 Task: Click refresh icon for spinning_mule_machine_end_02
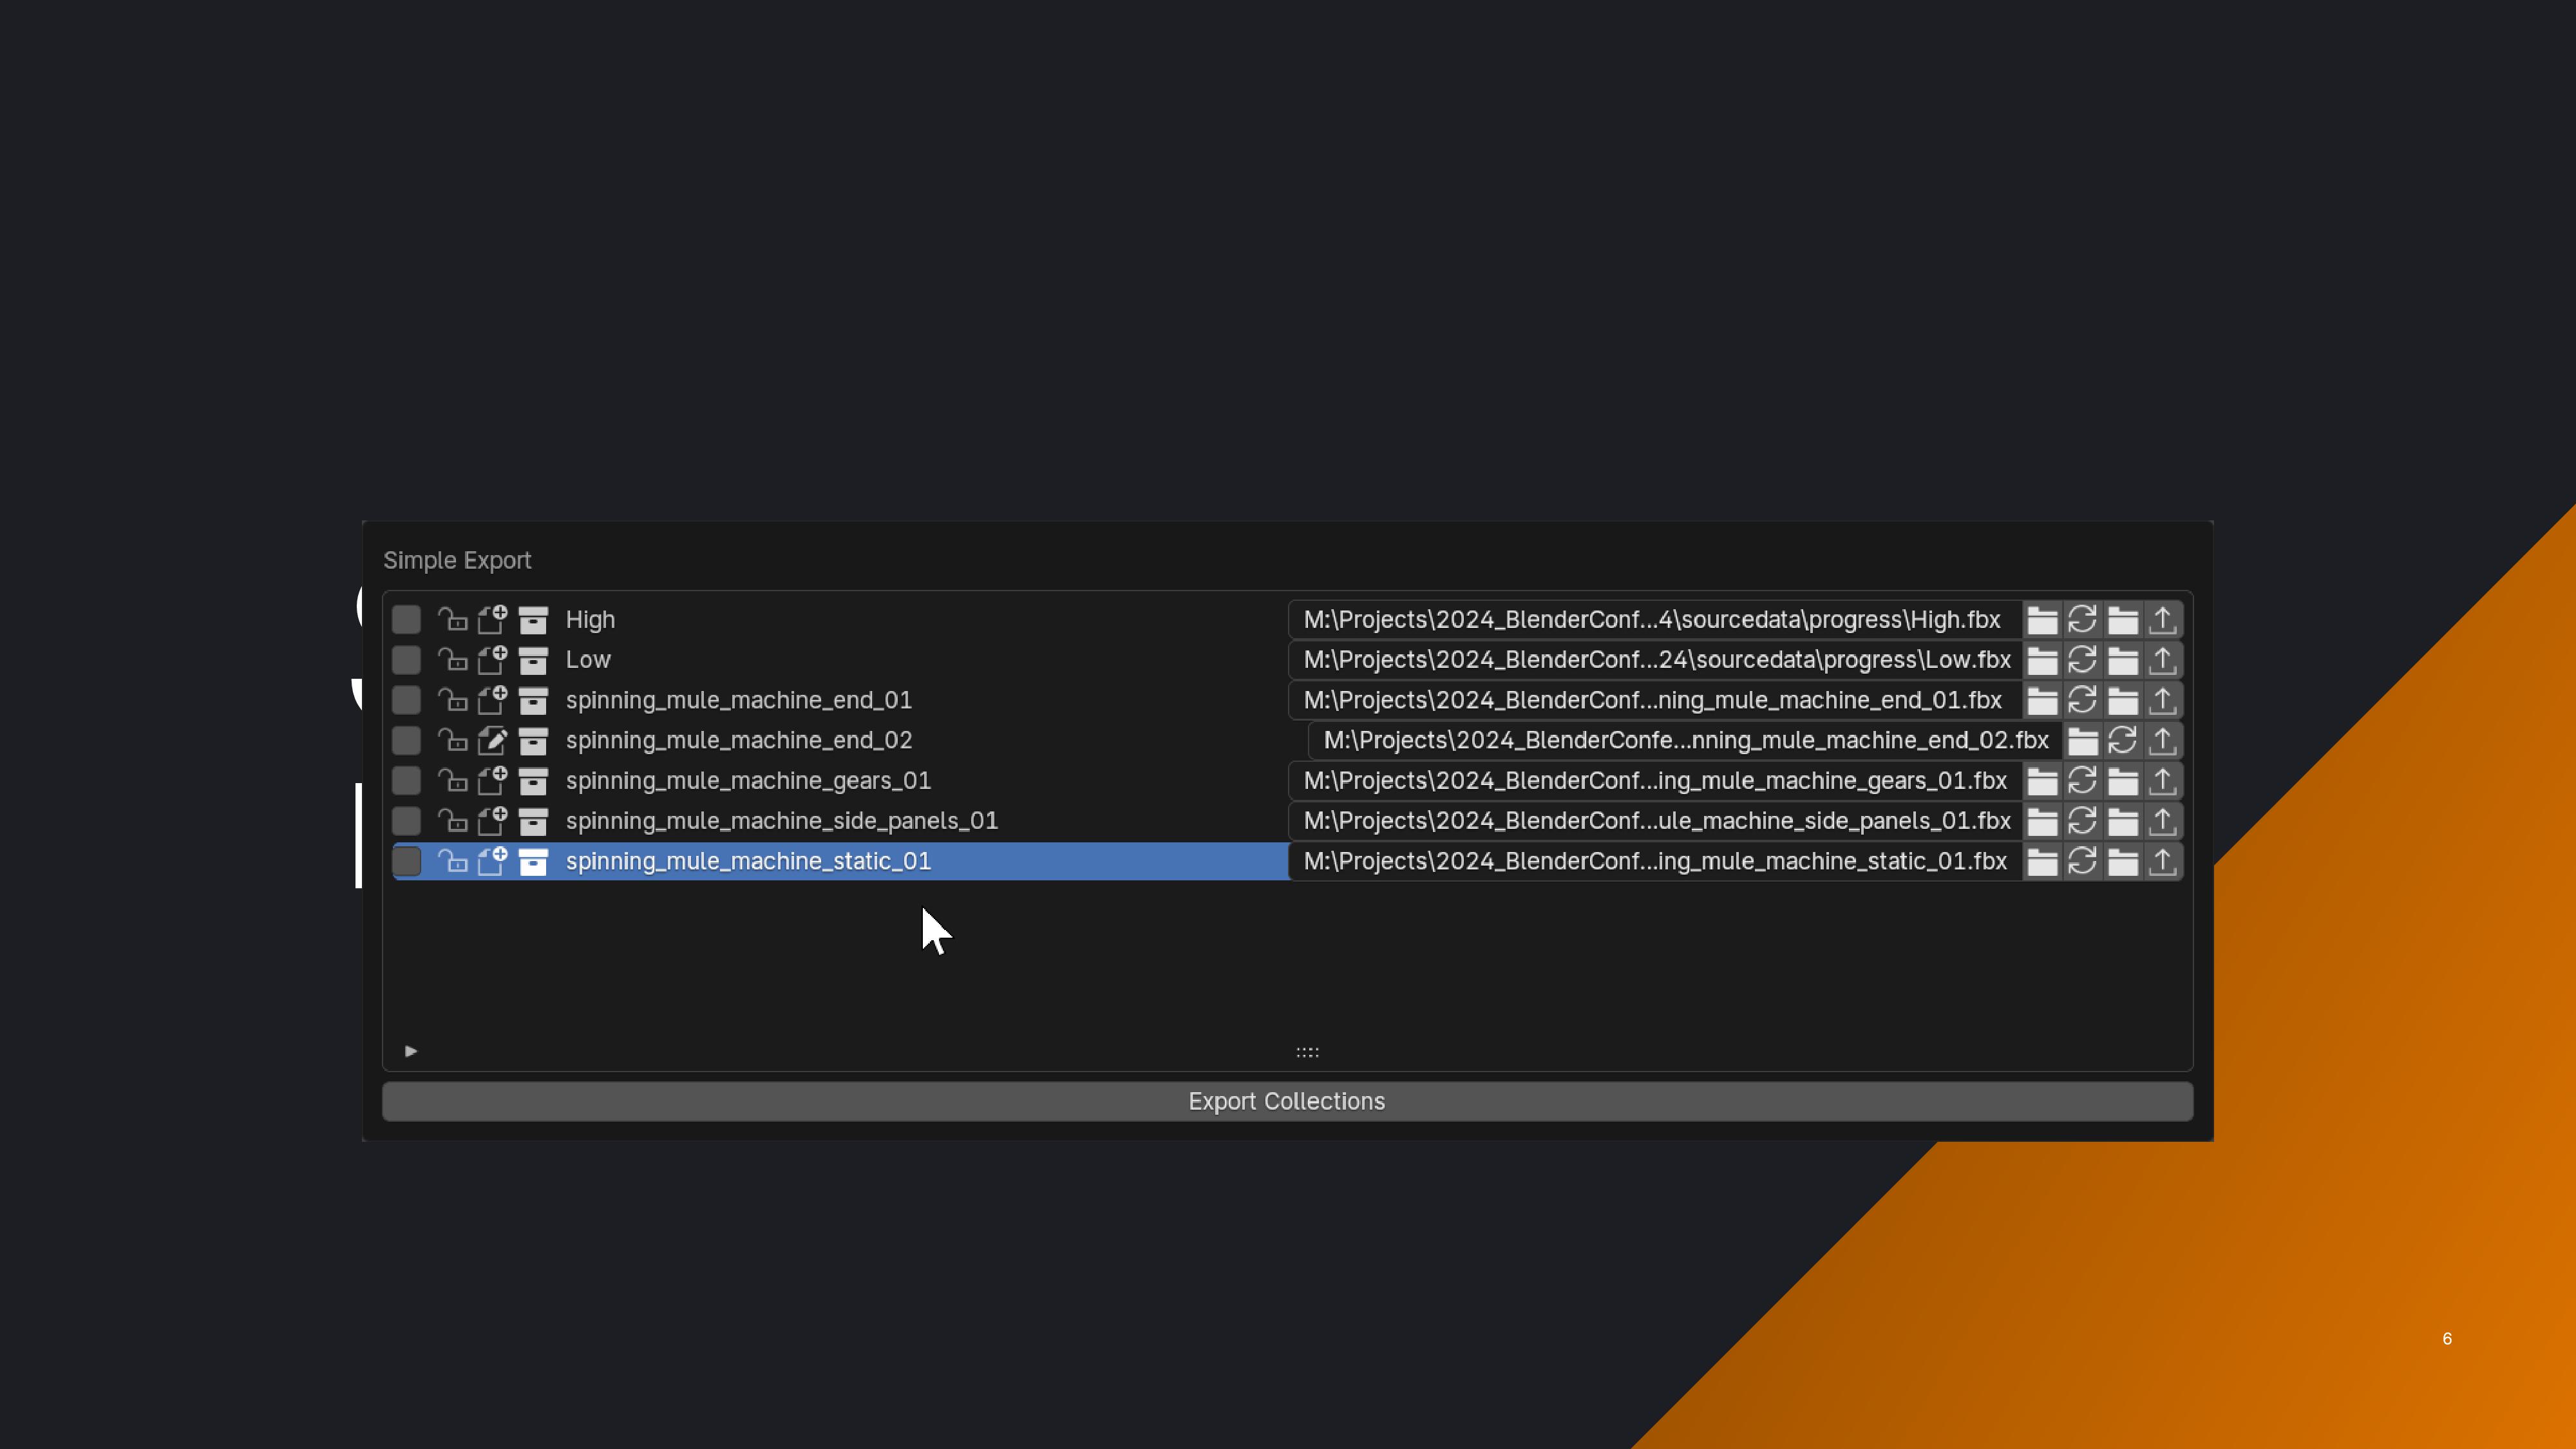pyautogui.click(x=2122, y=741)
